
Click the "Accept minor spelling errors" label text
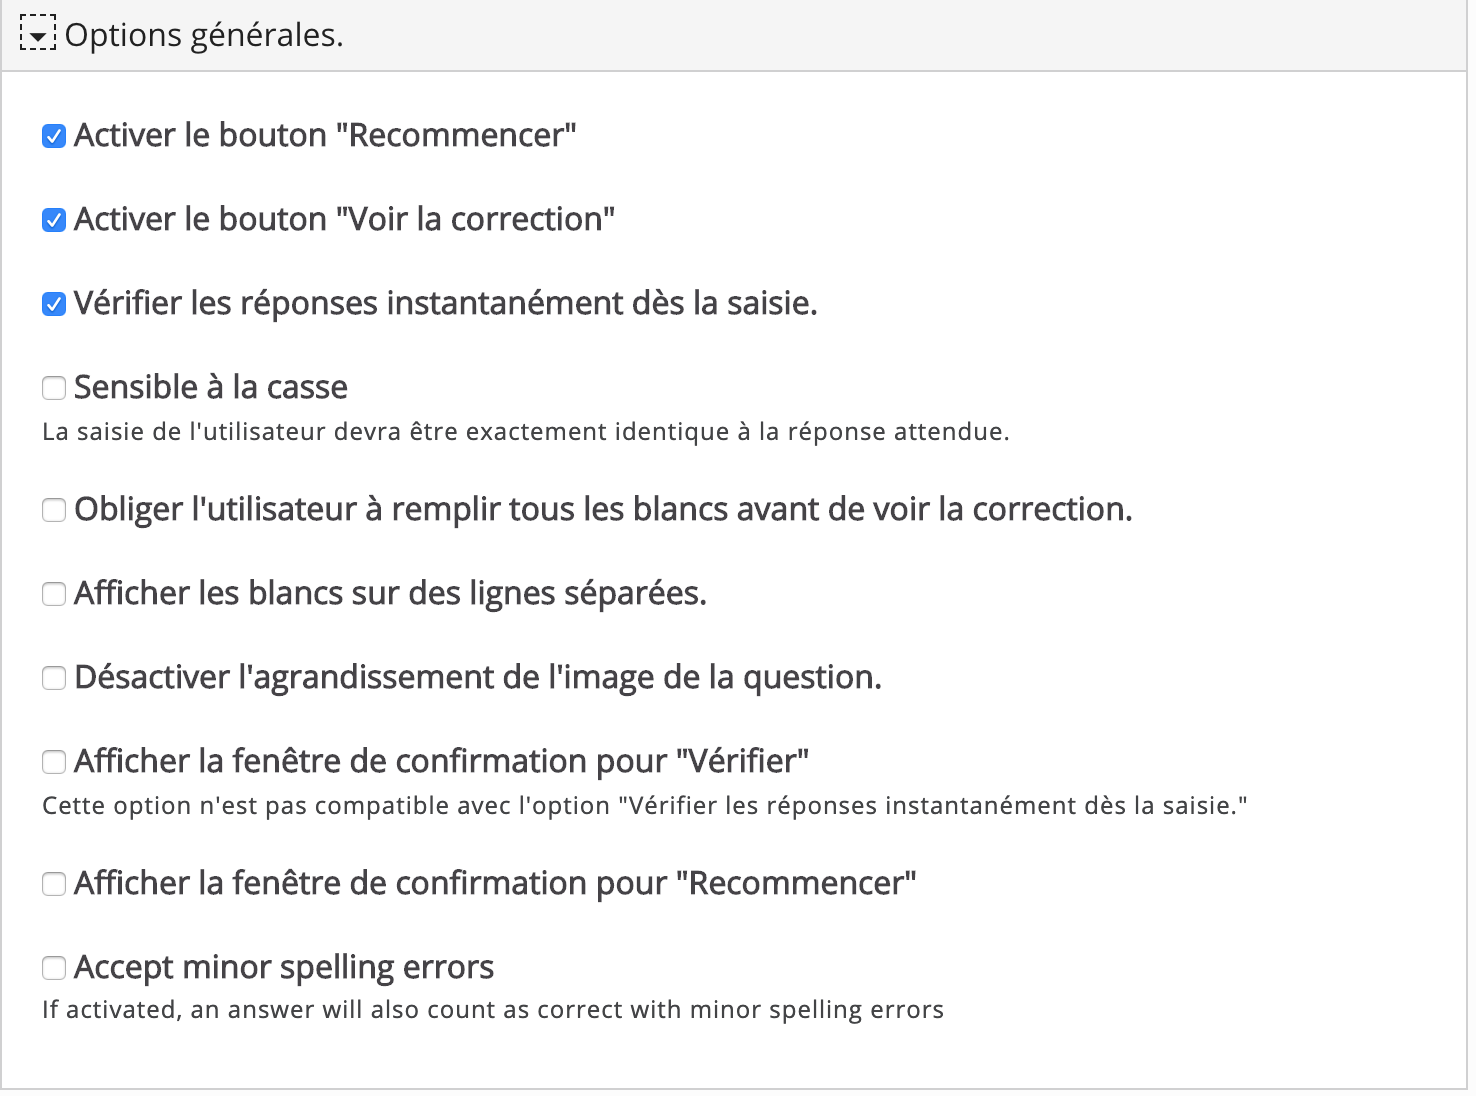coord(284,968)
